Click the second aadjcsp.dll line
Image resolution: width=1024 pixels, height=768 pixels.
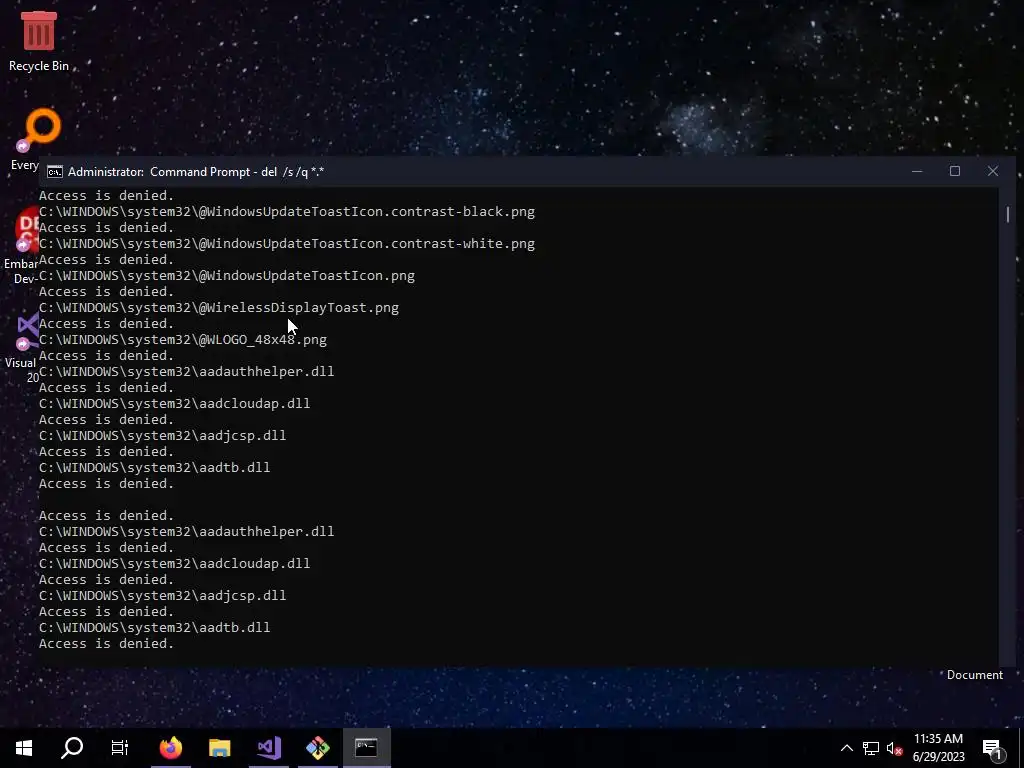[x=163, y=596]
